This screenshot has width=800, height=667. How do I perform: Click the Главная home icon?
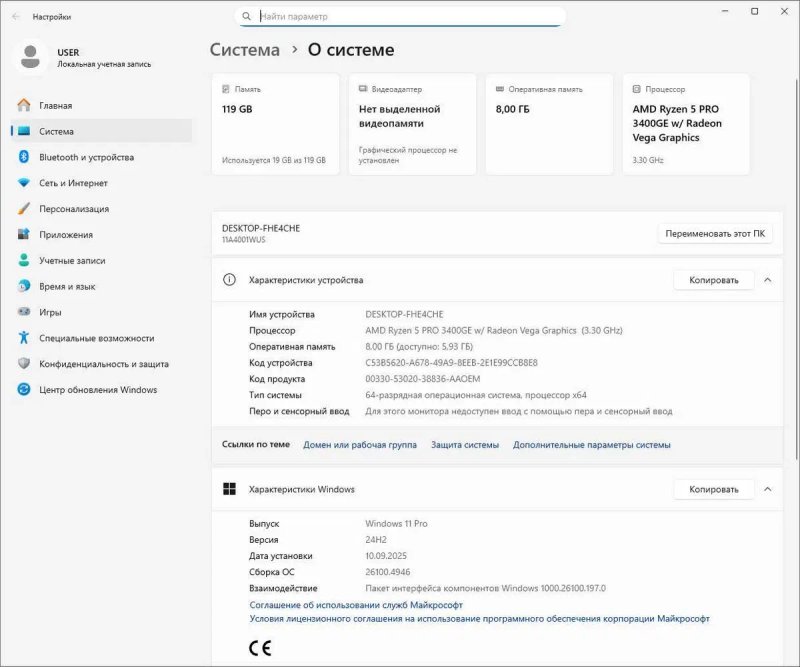(x=24, y=105)
